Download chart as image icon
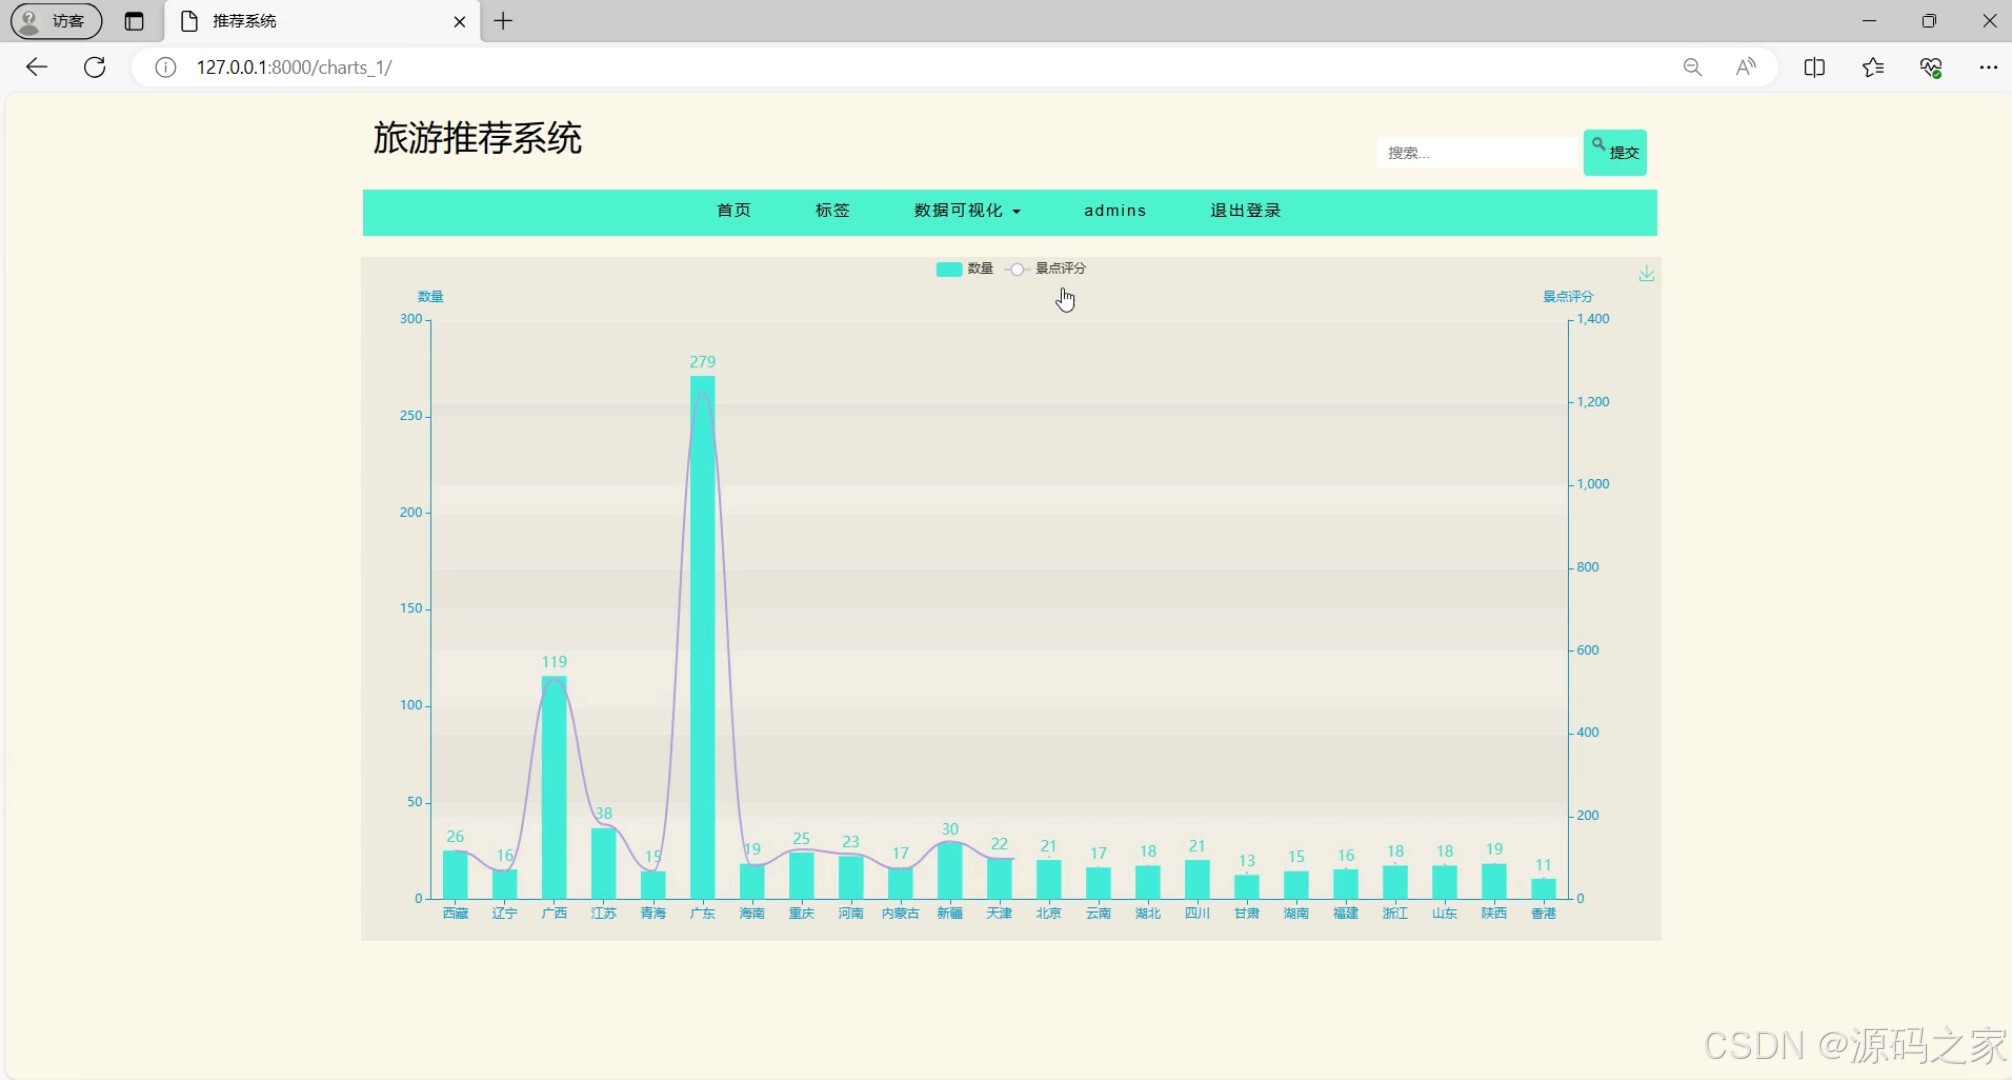This screenshot has width=2012, height=1080. tap(1646, 274)
